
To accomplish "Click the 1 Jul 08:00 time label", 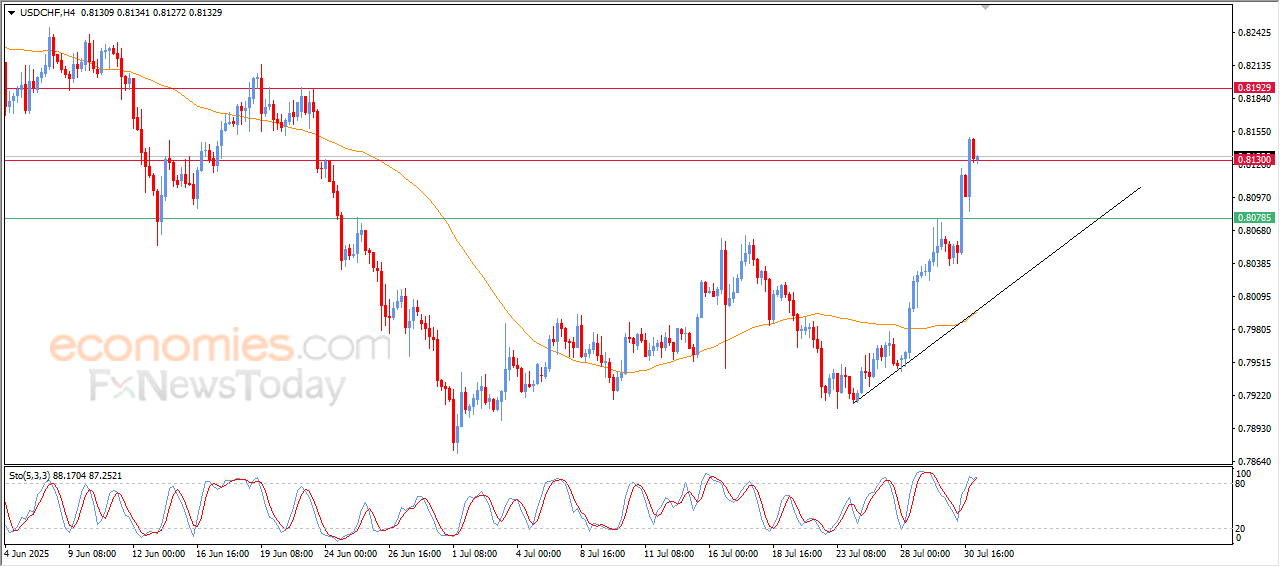I will coord(477,552).
